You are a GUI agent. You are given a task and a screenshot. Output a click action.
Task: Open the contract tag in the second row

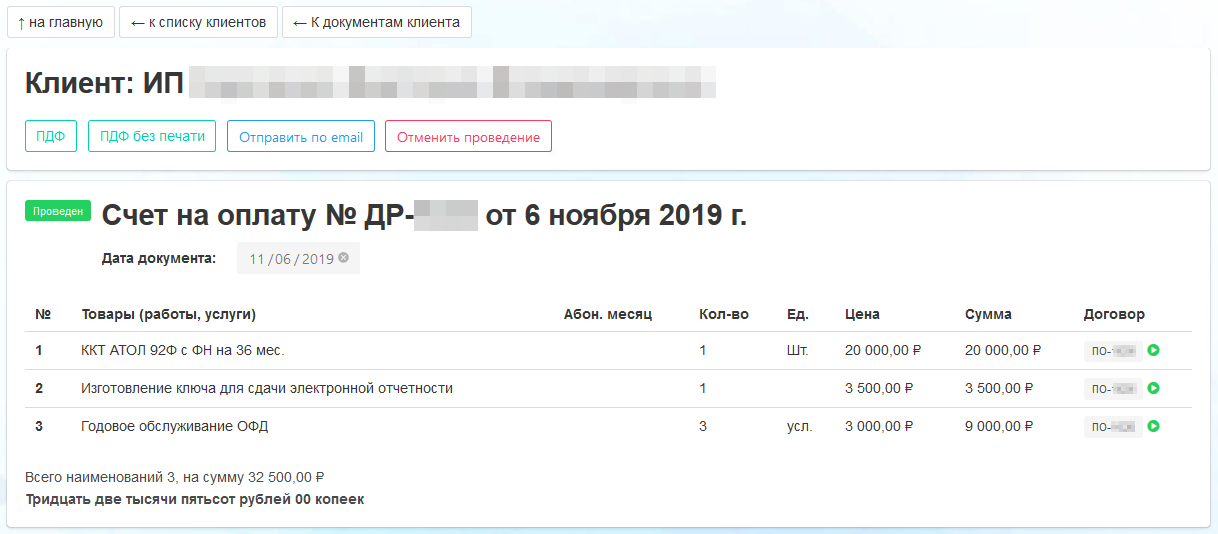[1112, 388]
